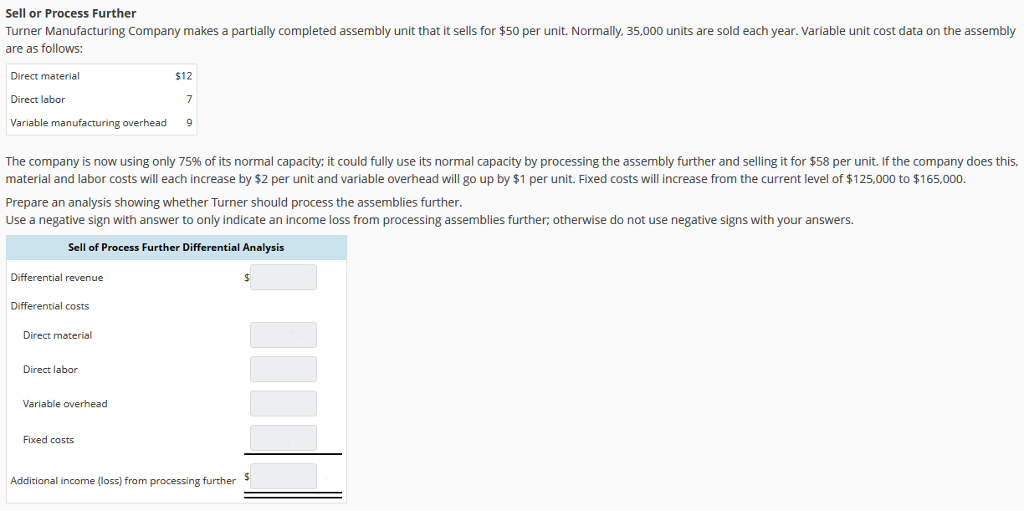
Task: Click the Additional income (loss) answer field
Action: [283, 476]
